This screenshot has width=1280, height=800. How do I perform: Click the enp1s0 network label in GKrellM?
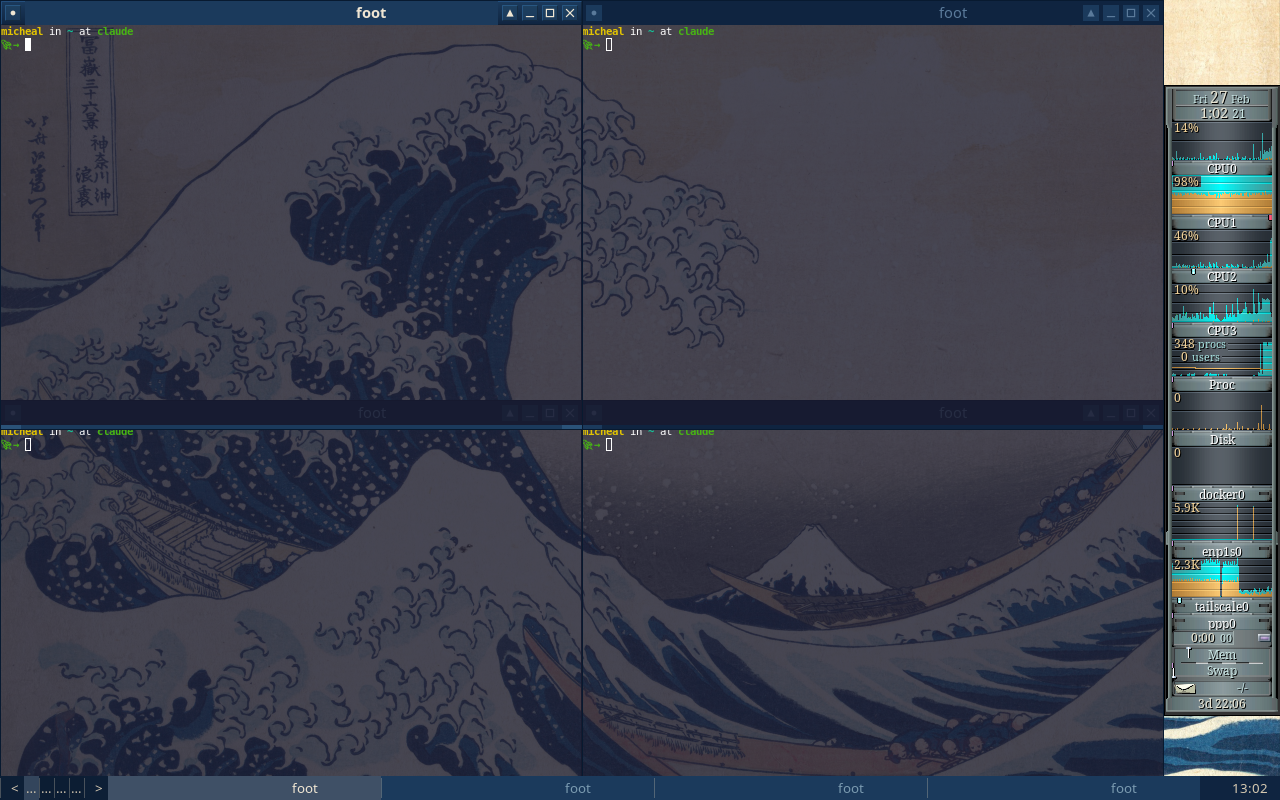1221,551
